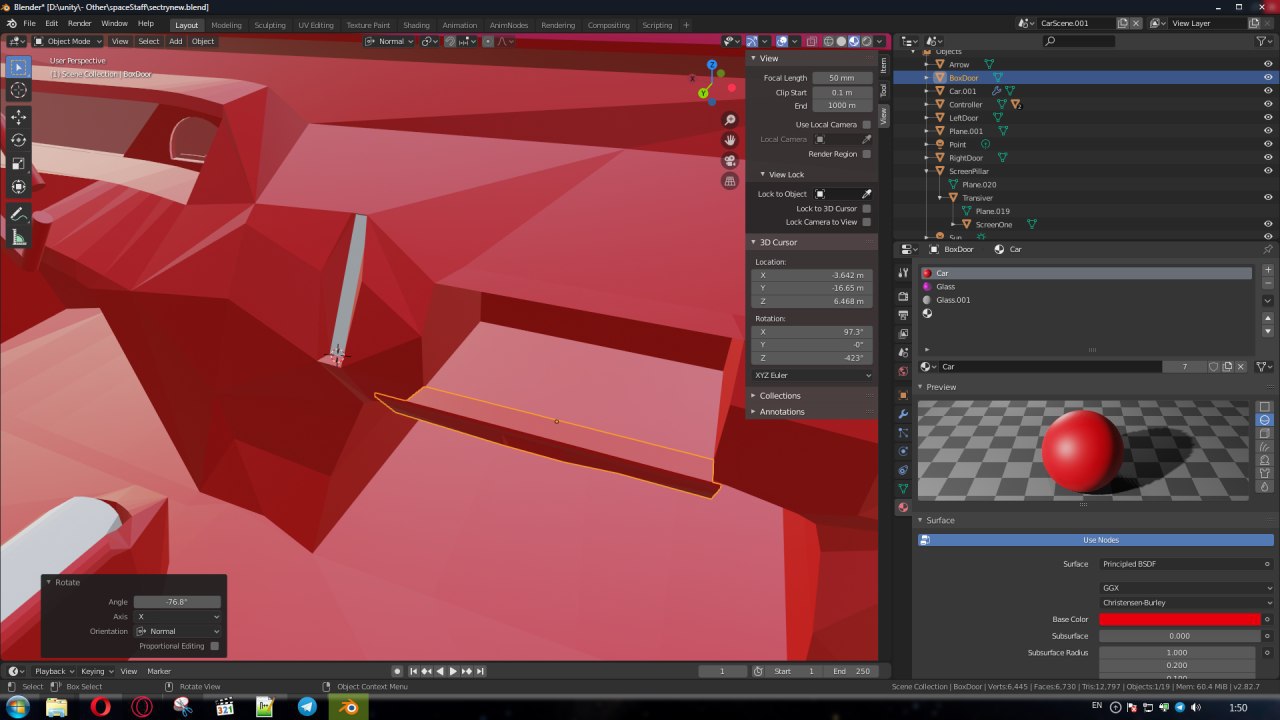Enable Use Local Camera checkbox
The height and width of the screenshot is (720, 1280).
tap(866, 125)
